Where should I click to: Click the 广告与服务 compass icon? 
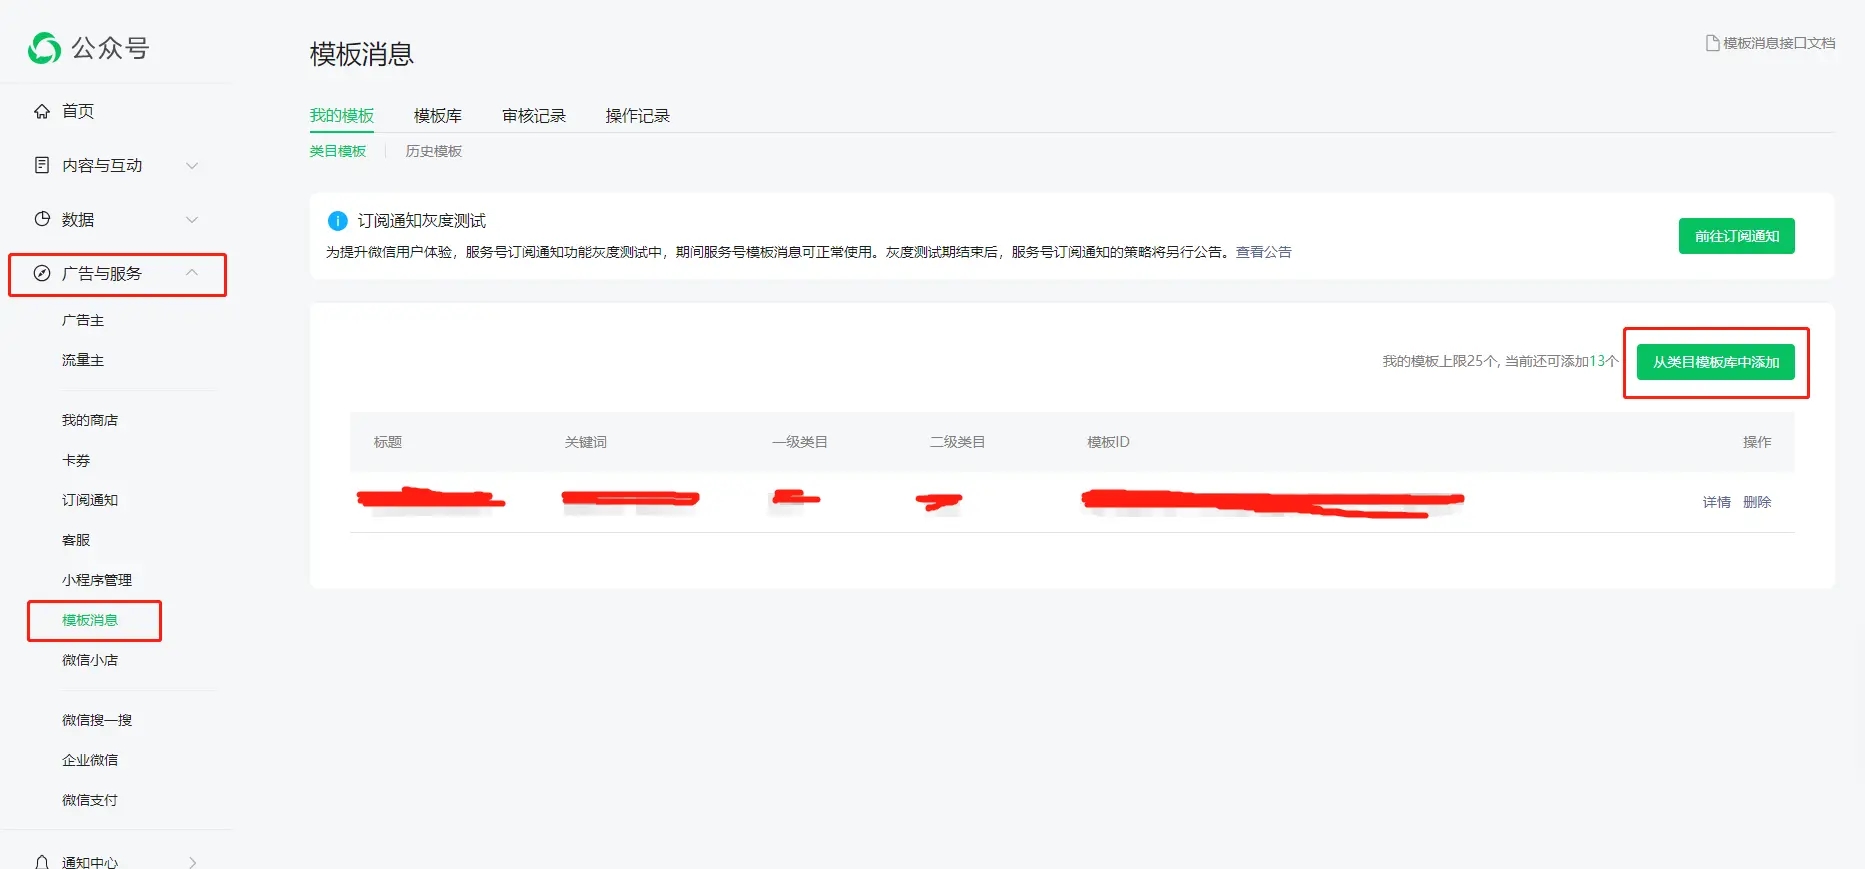pyautogui.click(x=42, y=273)
